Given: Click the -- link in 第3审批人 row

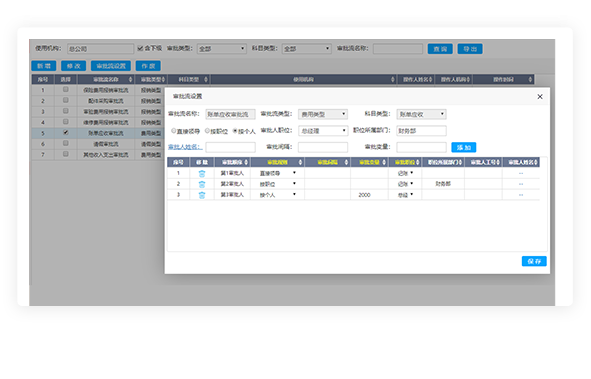Looking at the screenshot, I should 521,195.
